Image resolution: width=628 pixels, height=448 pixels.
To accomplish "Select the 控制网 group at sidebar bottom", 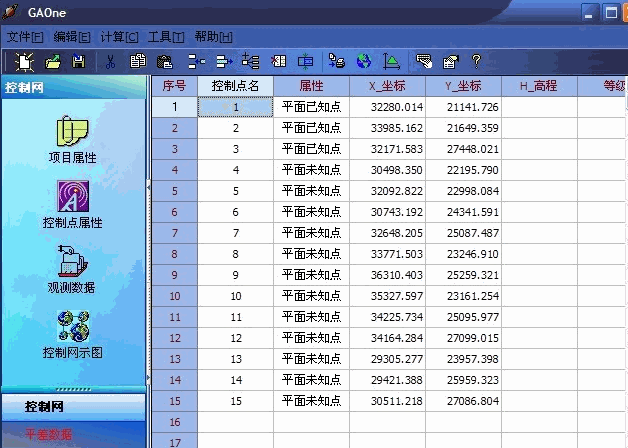I will (x=44, y=407).
